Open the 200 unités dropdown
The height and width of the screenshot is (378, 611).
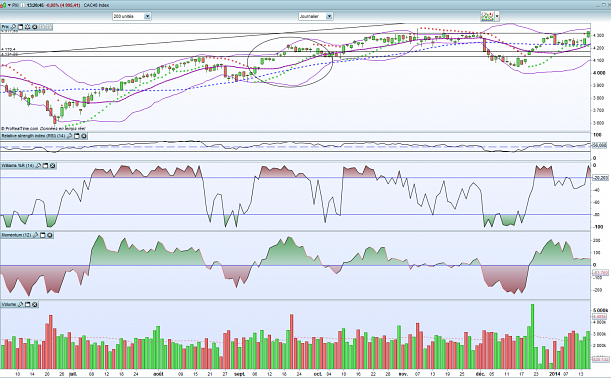pos(132,16)
